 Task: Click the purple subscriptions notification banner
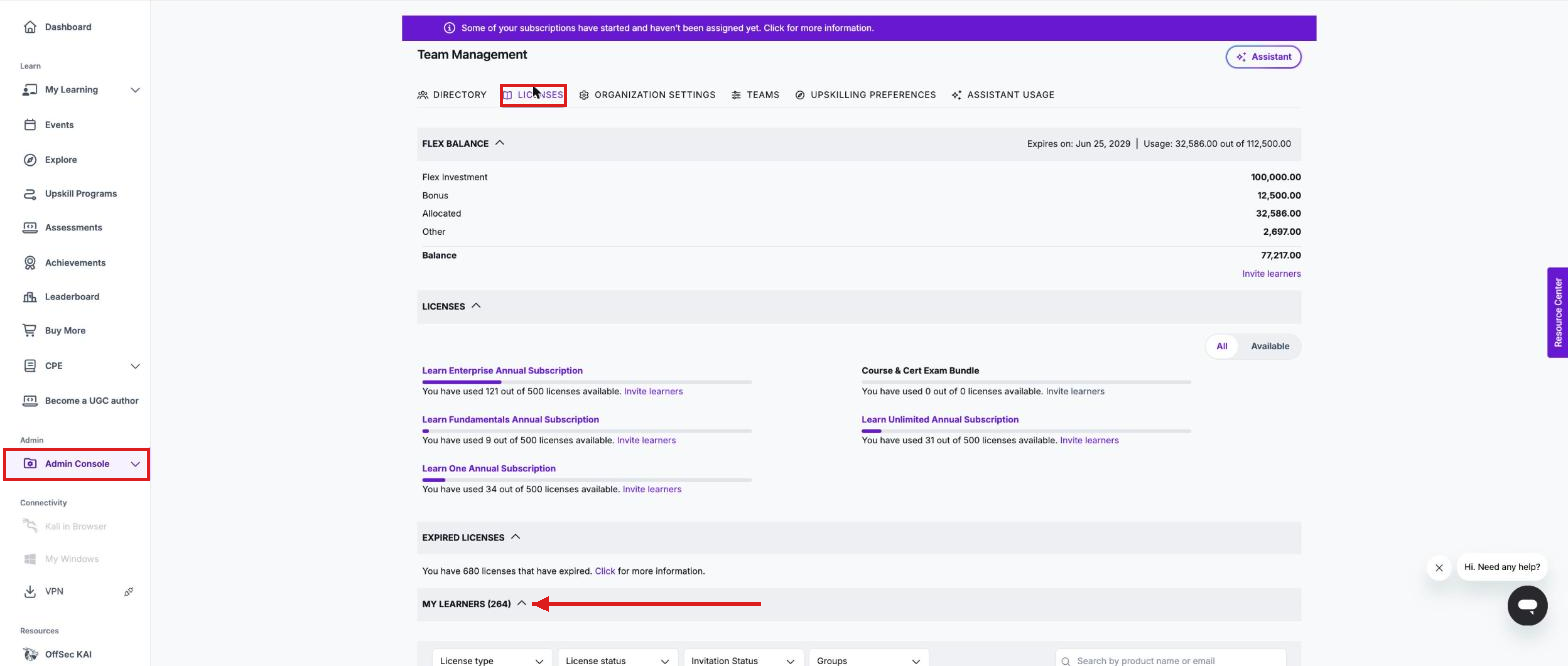859,28
